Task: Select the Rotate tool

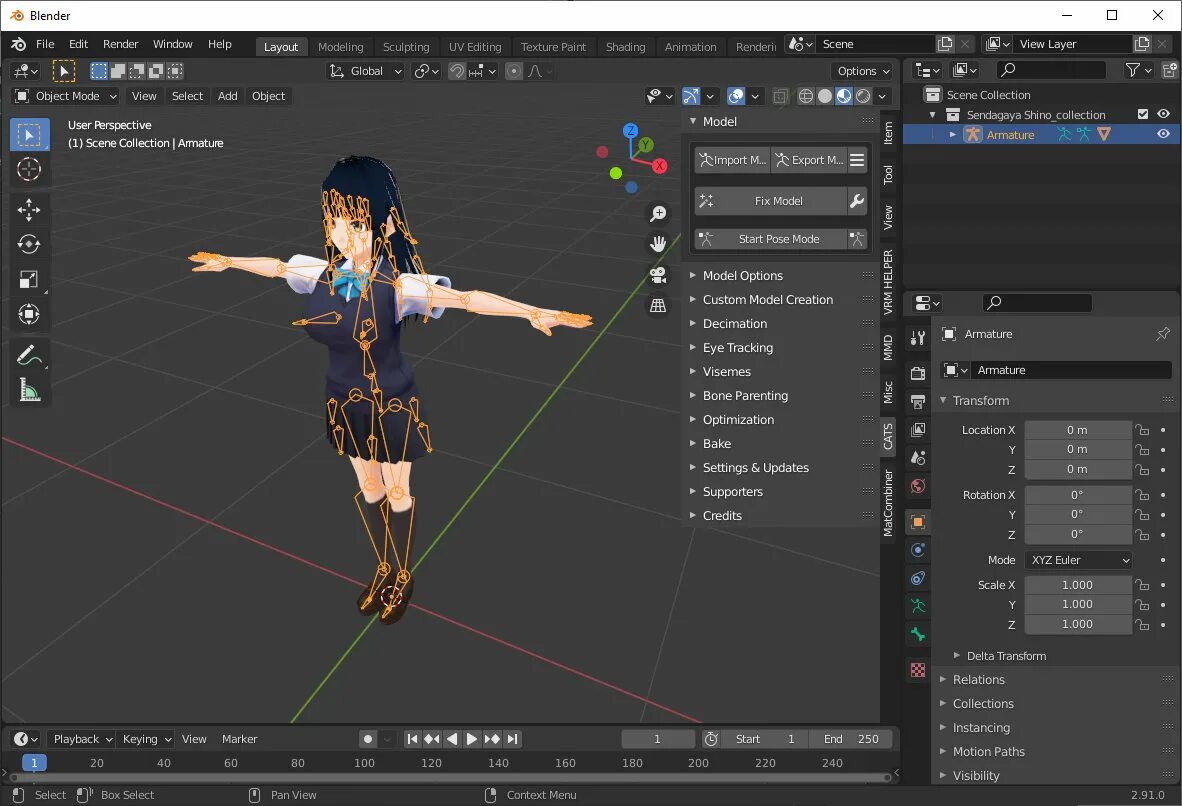Action: coord(29,244)
